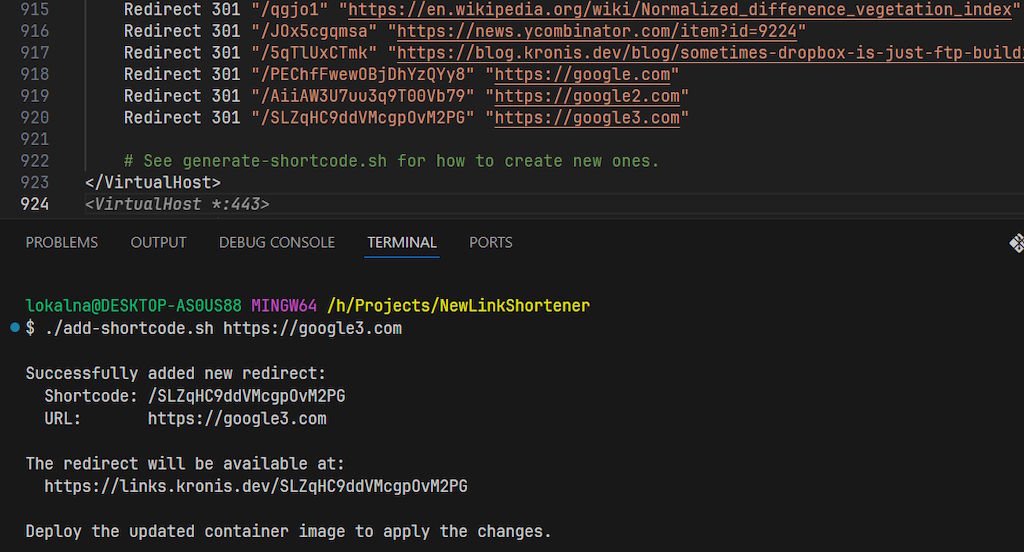Click line number 923 in the gutter

(x=35, y=182)
